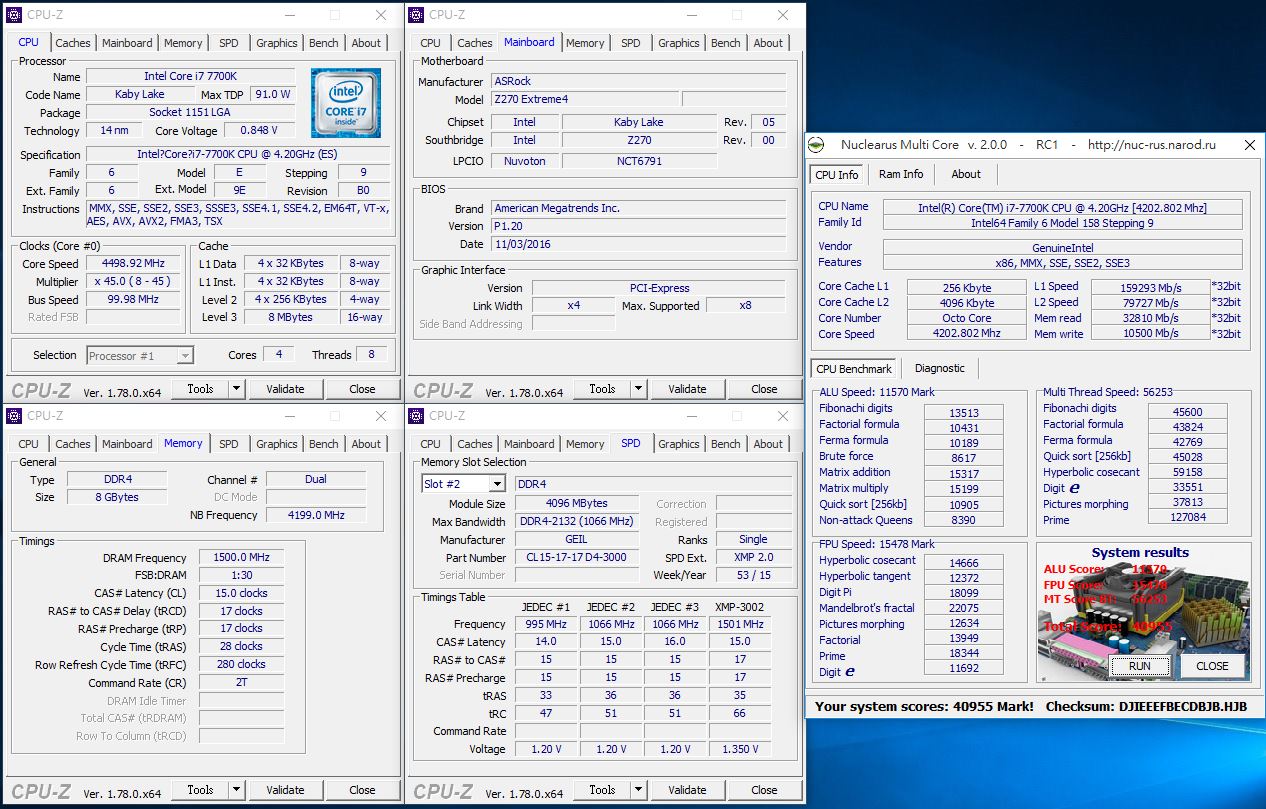The image size is (1266, 809).
Task: Click the BIOS Version P1.20 field
Action: [638, 226]
